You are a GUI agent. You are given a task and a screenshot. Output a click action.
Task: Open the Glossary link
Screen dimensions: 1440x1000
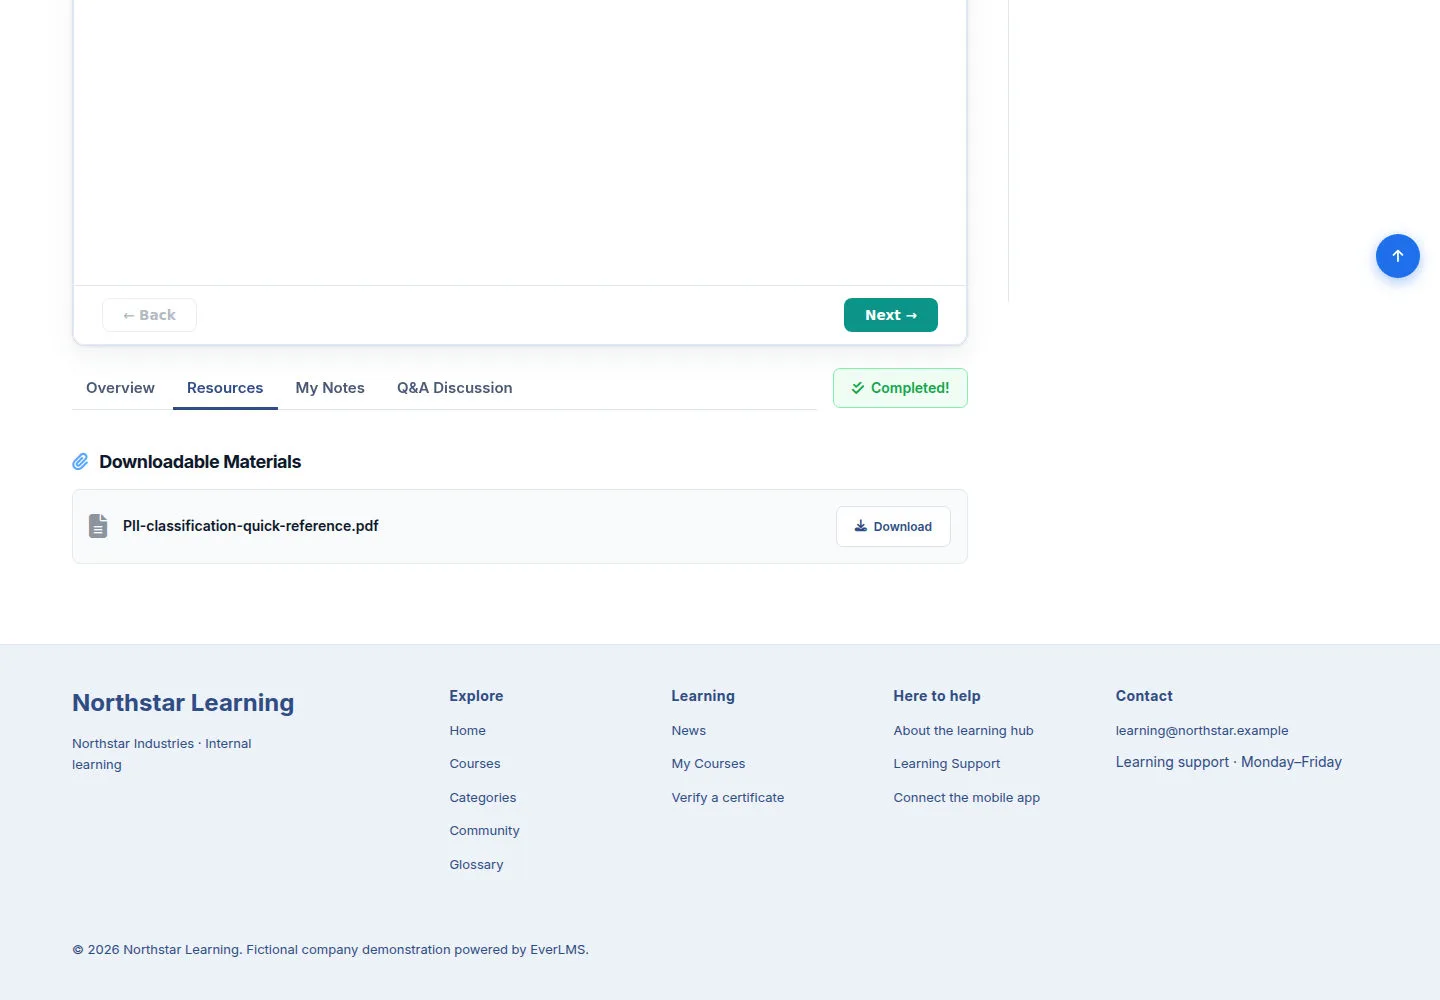(x=477, y=865)
